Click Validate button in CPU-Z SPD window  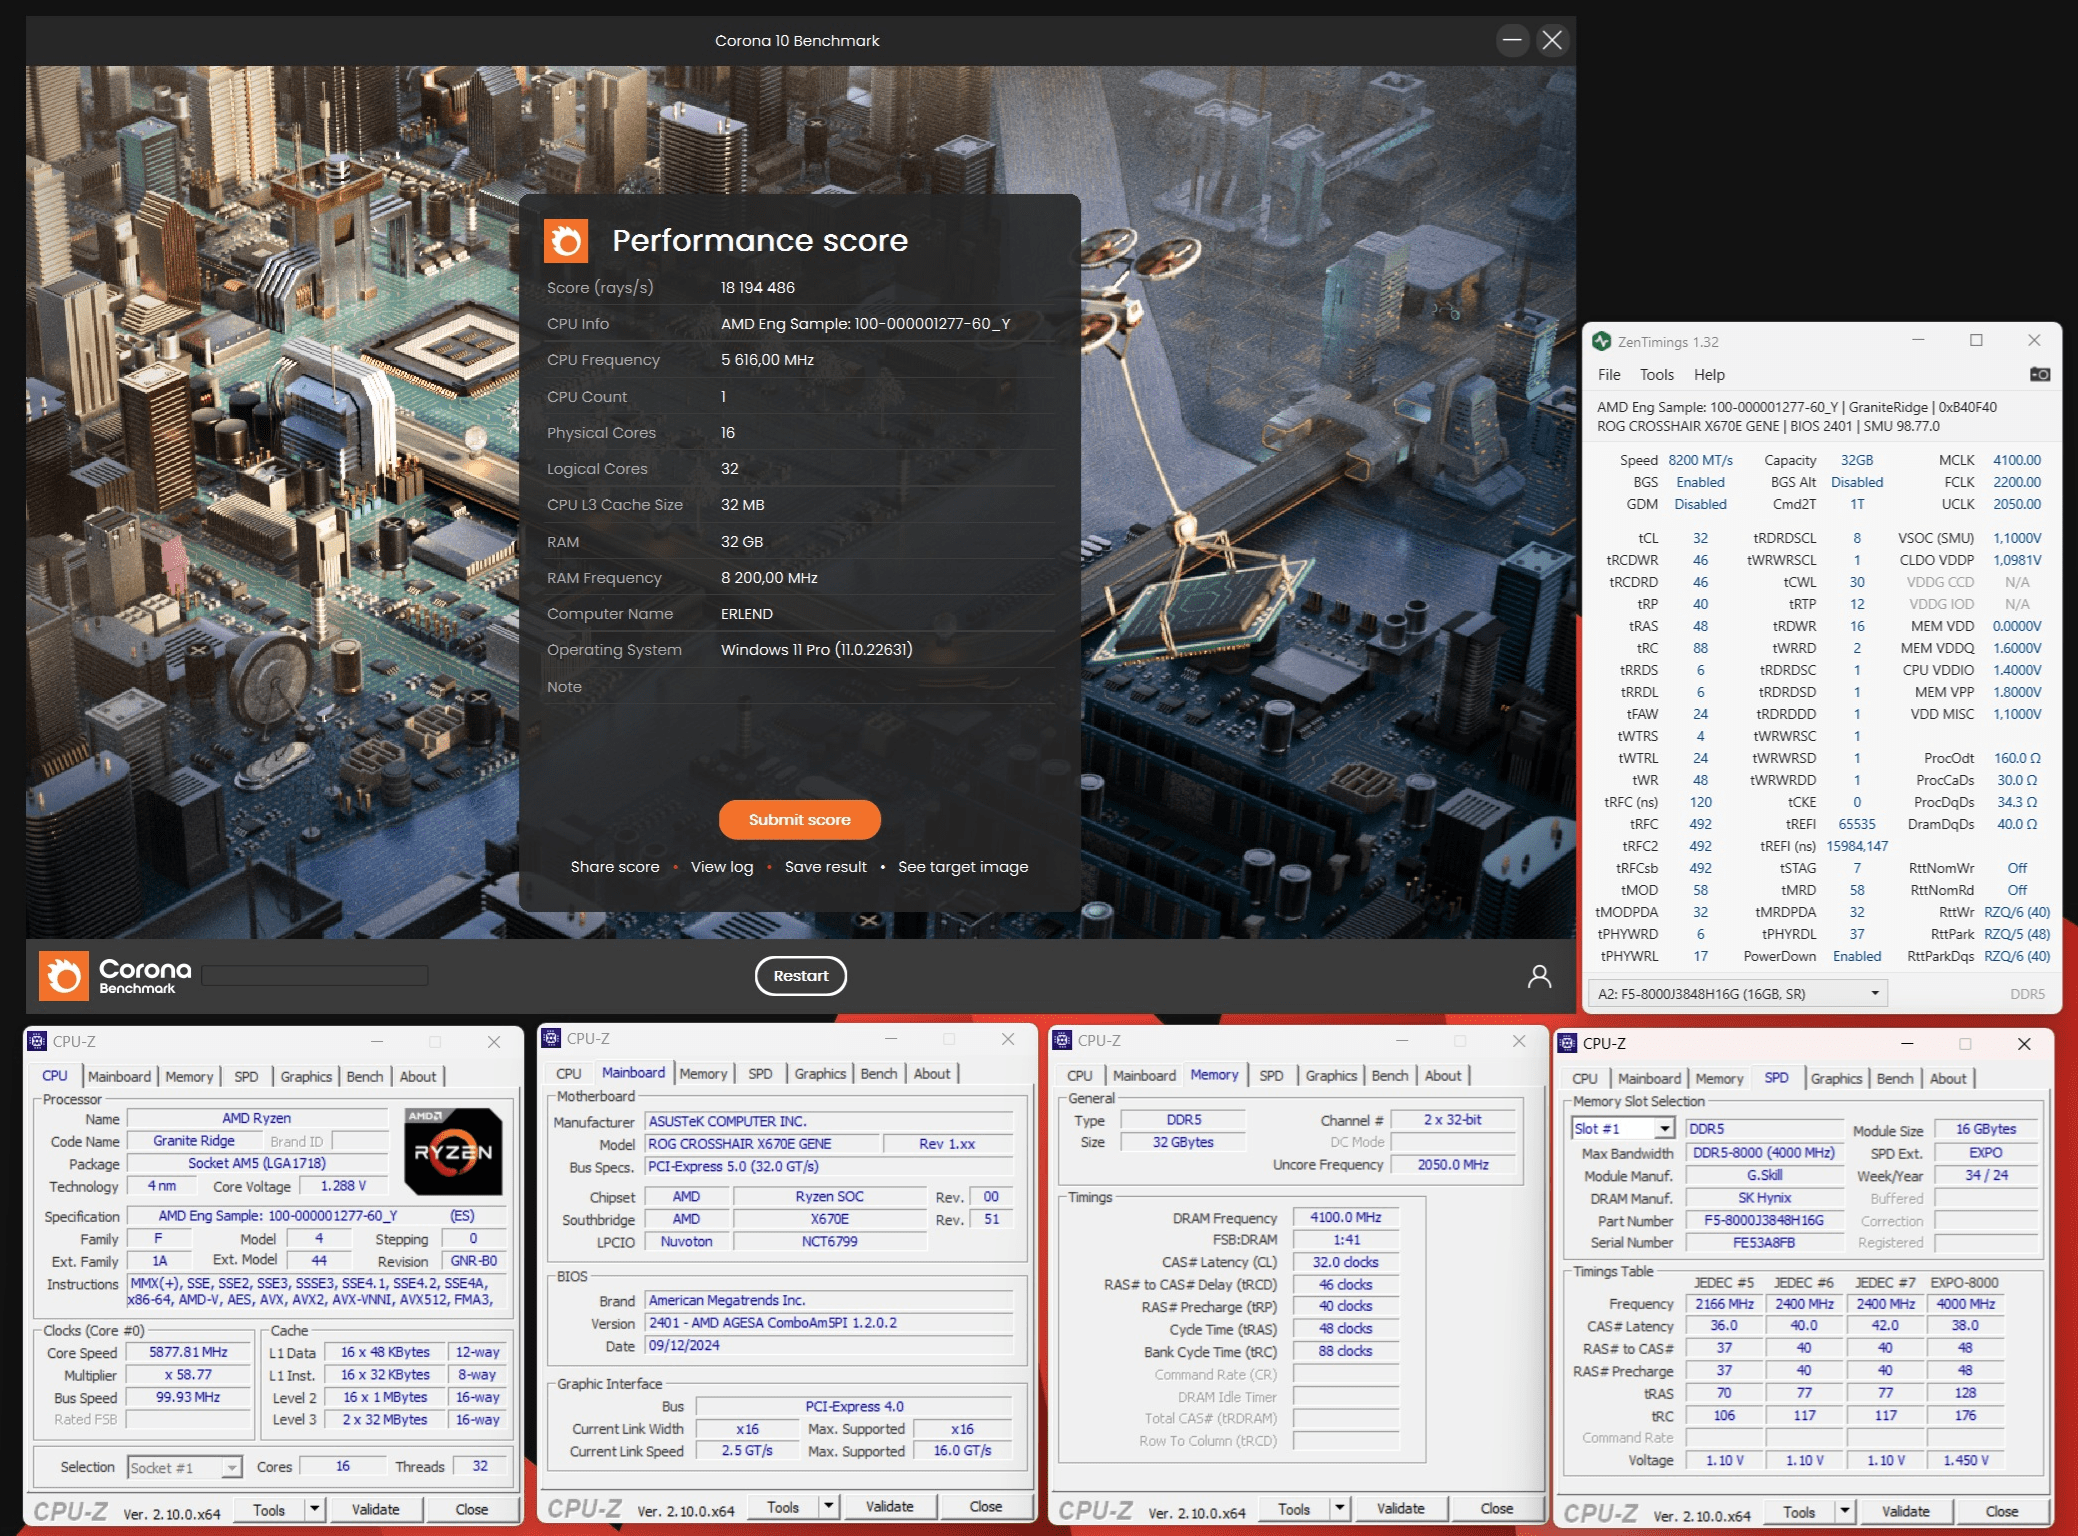(1905, 1511)
